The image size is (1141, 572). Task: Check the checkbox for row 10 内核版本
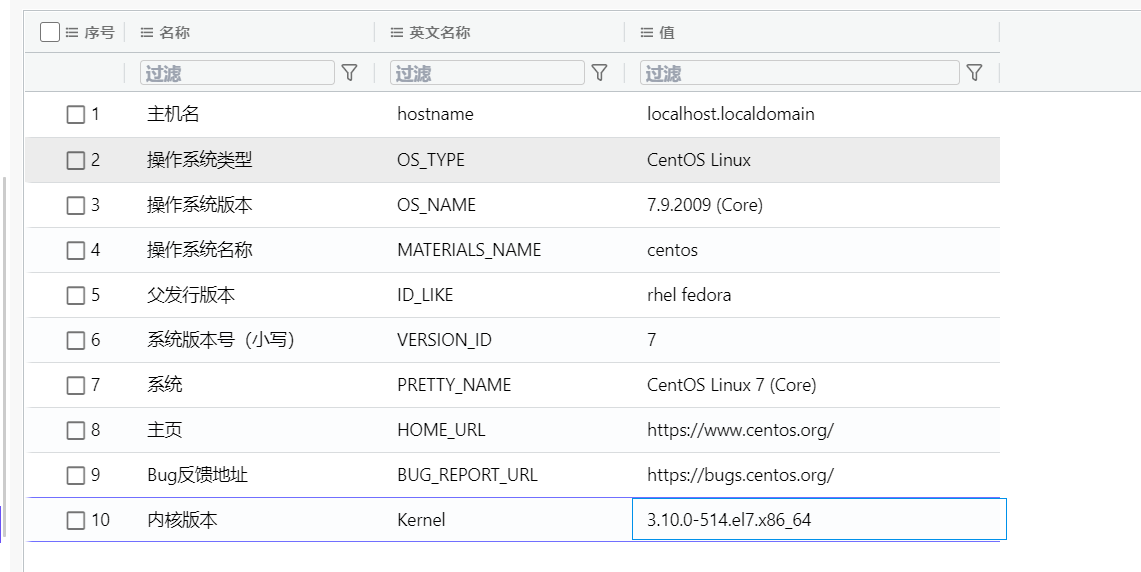(76, 520)
